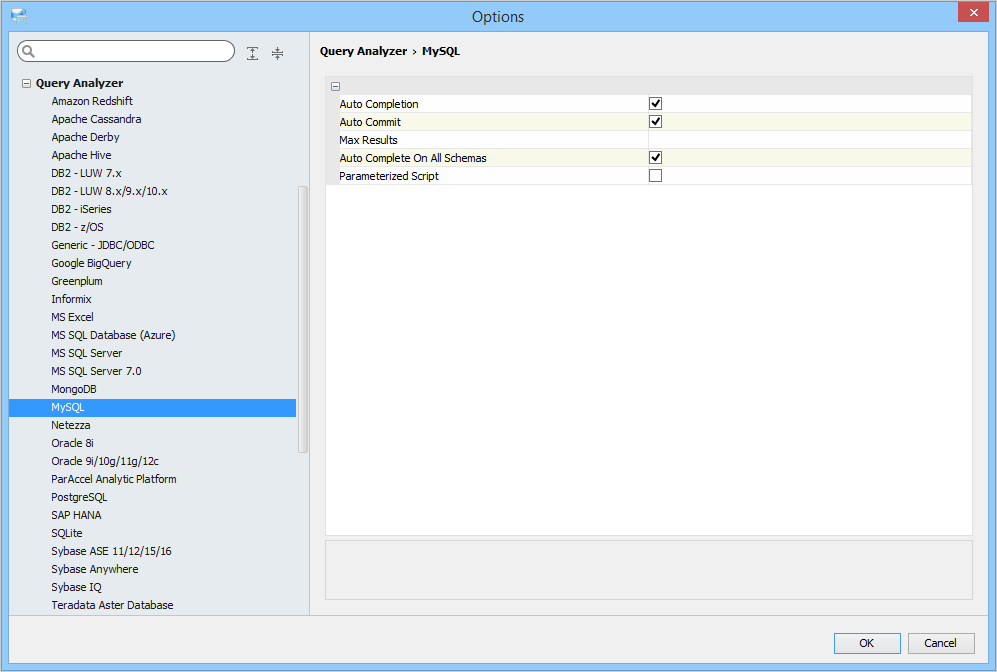Viewport: 997px width, 672px height.
Task: Click the Cancel button
Action: tap(940, 643)
